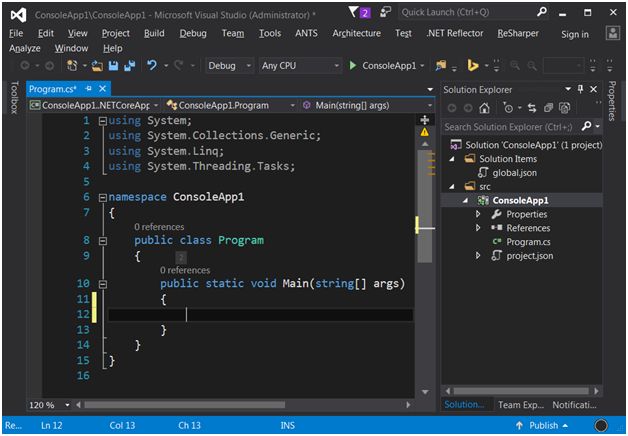The width and height of the screenshot is (628, 436).
Task: Switch to the Notificati... tab
Action: click(x=574, y=405)
